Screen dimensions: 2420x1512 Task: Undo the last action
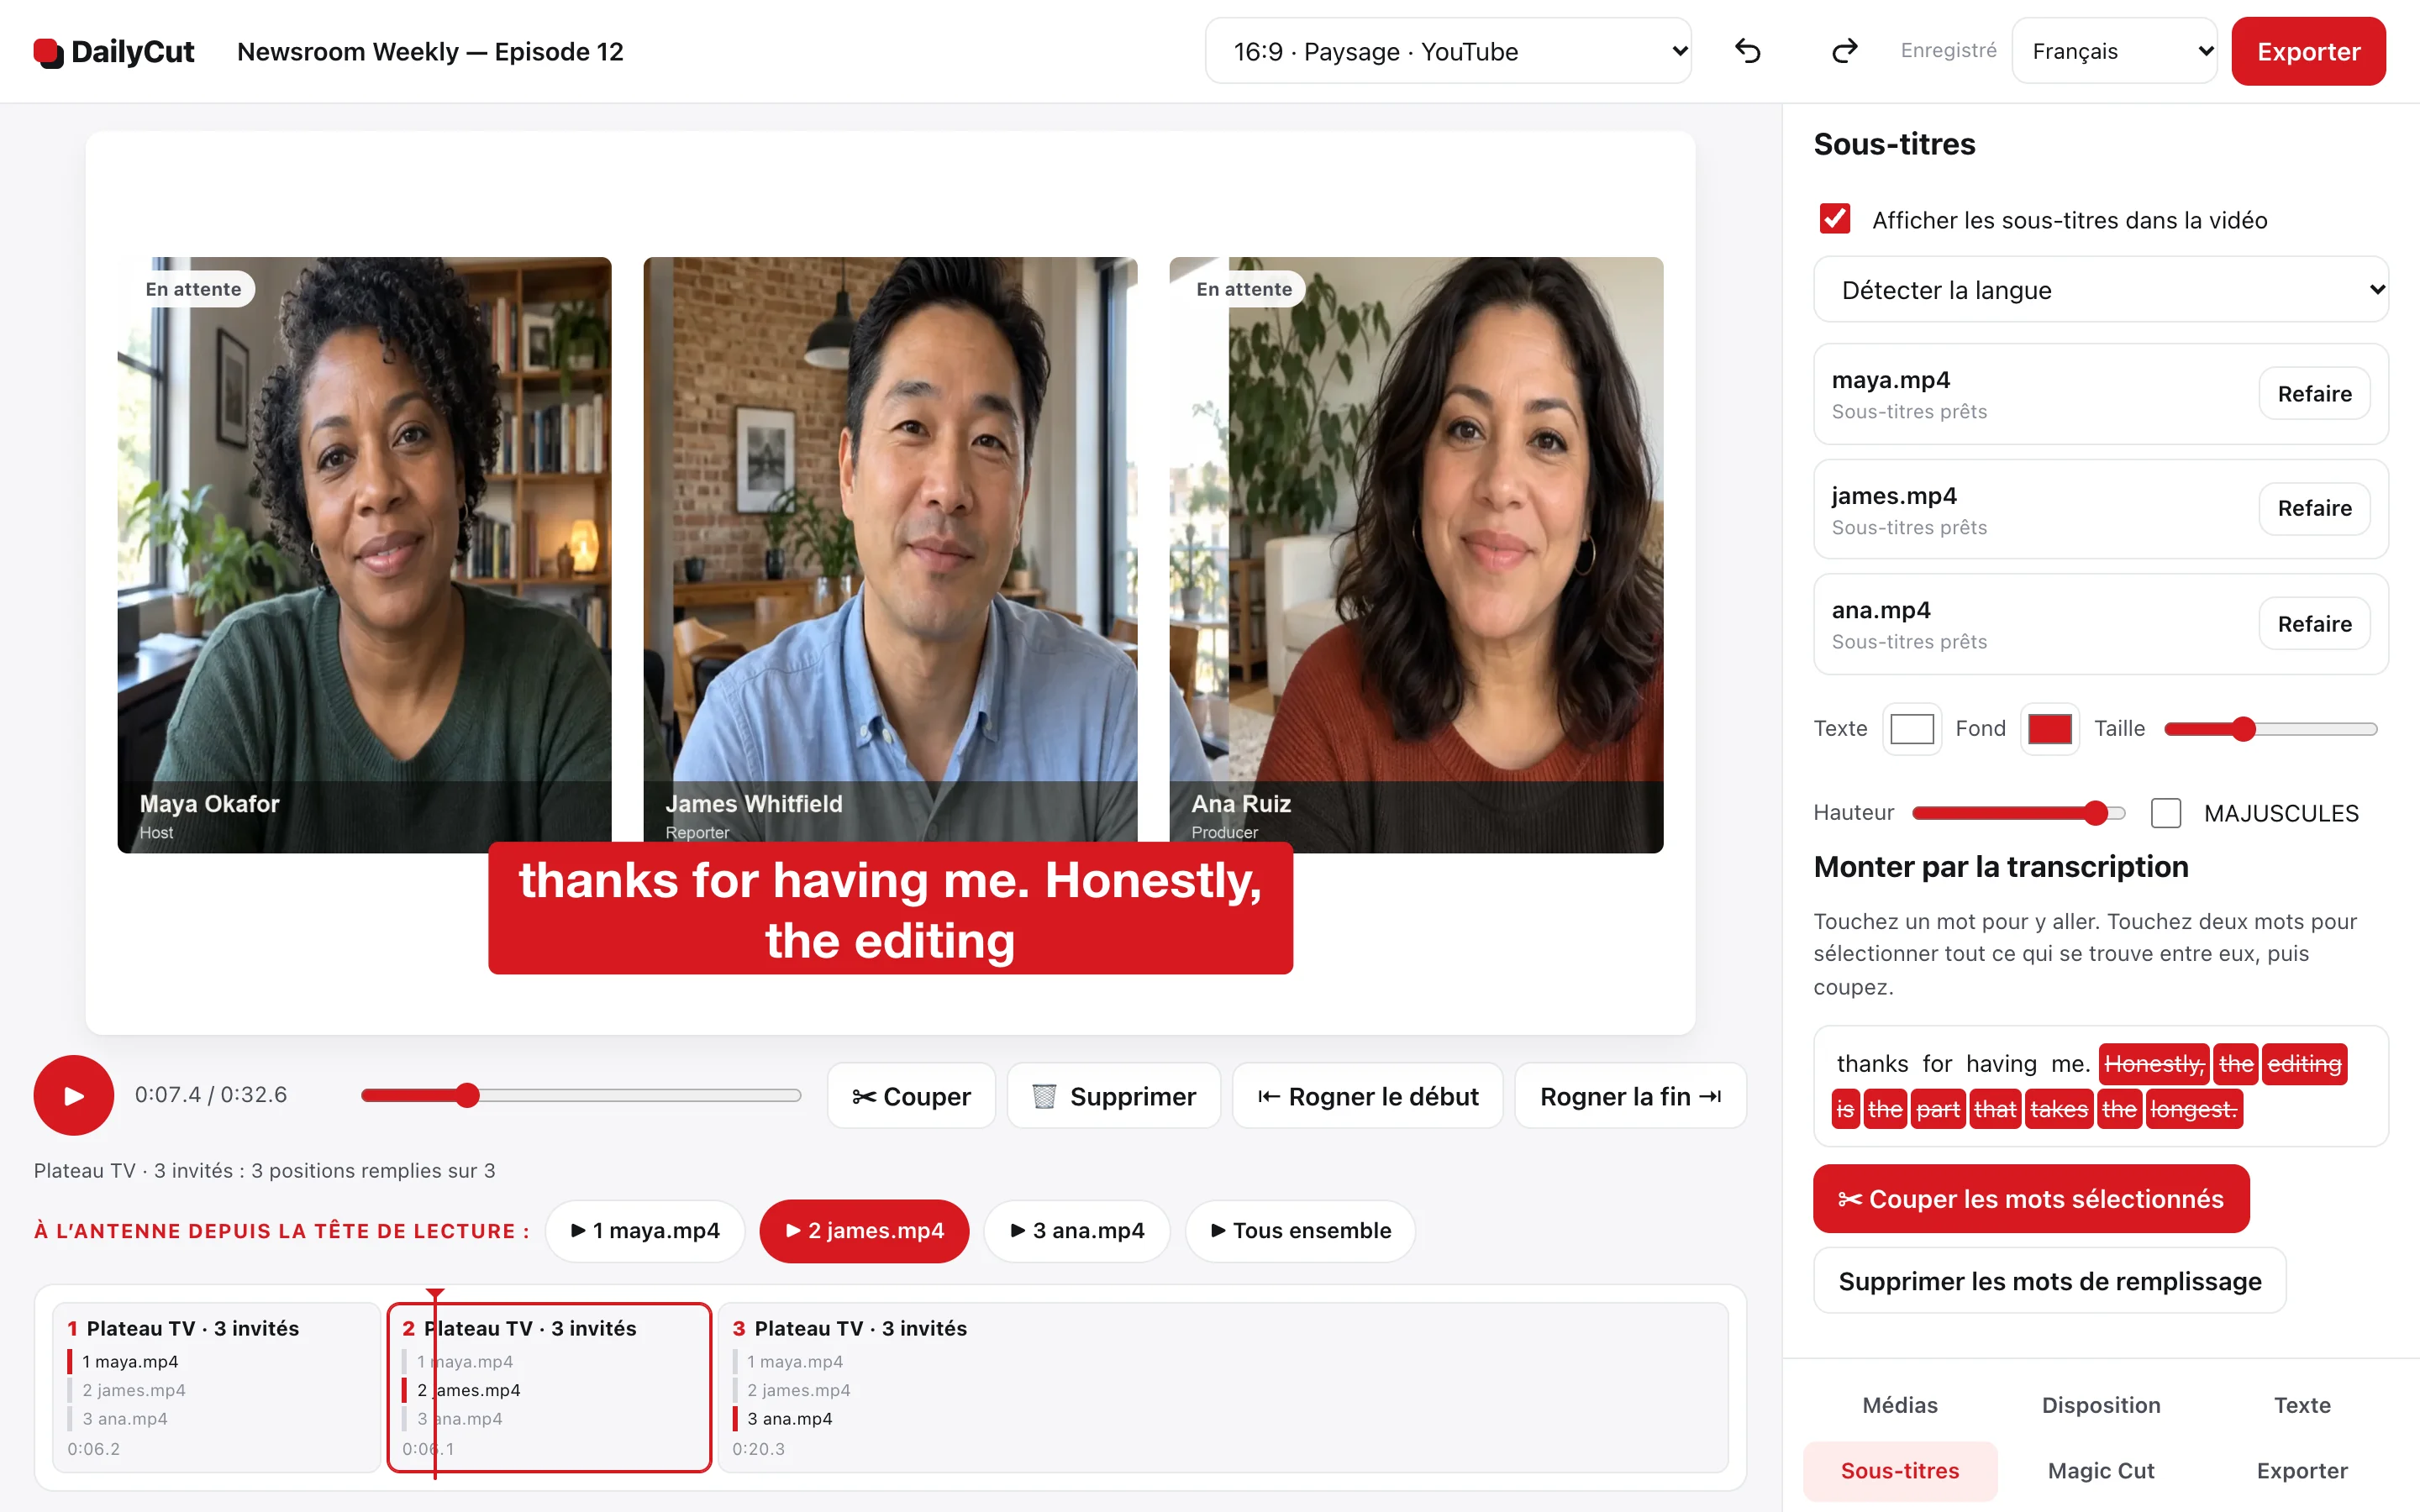tap(1747, 51)
